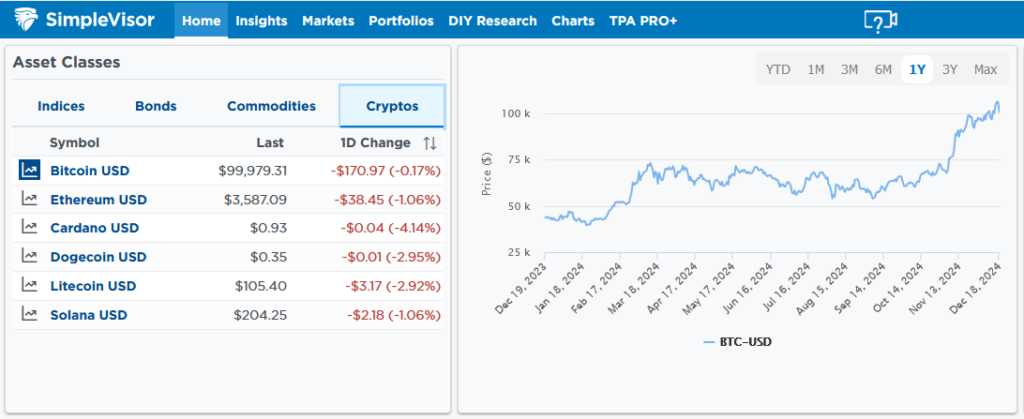This screenshot has height=419, width=1024.
Task: Open the video help icon
Action: click(x=879, y=21)
